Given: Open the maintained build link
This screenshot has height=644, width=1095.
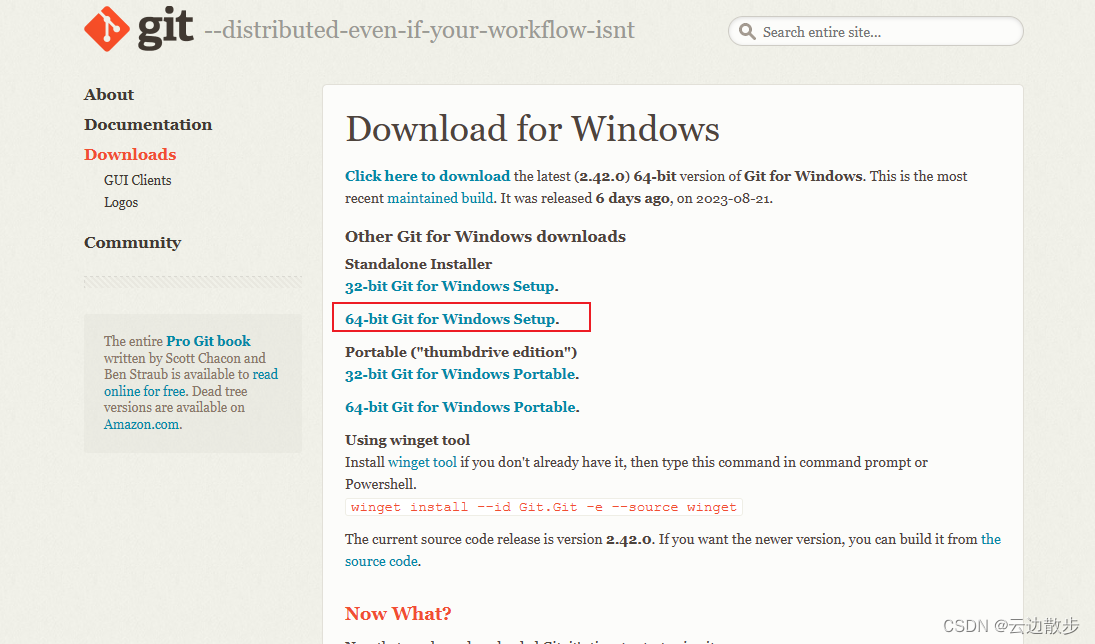Looking at the screenshot, I should (440, 198).
